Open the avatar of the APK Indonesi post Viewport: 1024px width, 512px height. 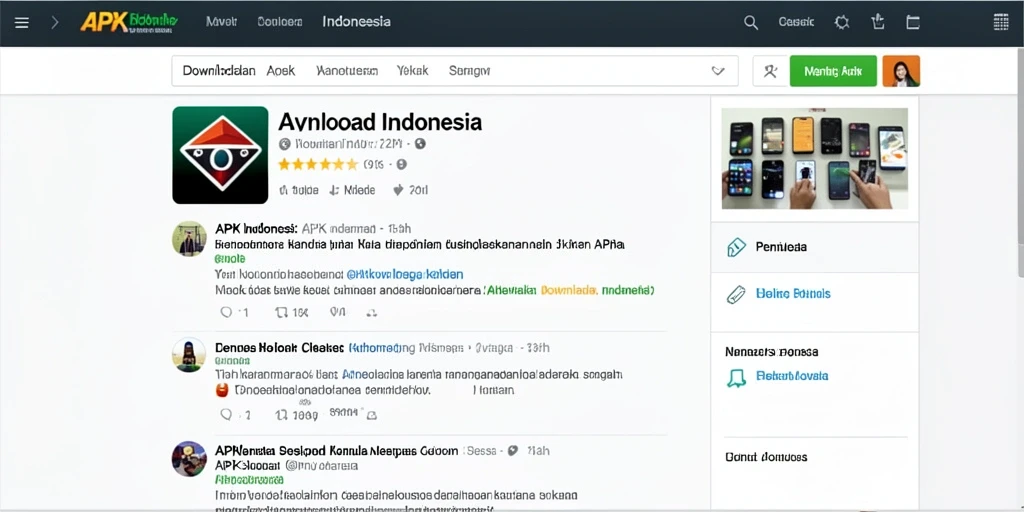pos(189,238)
